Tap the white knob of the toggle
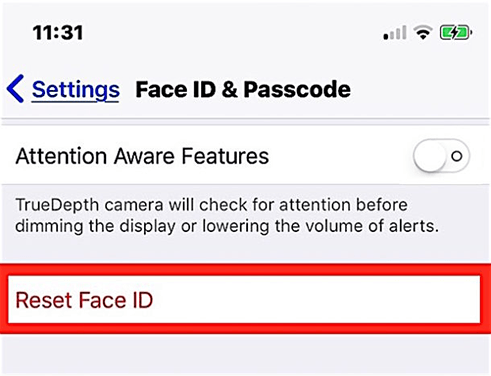This screenshot has height=376, width=491. tap(430, 156)
